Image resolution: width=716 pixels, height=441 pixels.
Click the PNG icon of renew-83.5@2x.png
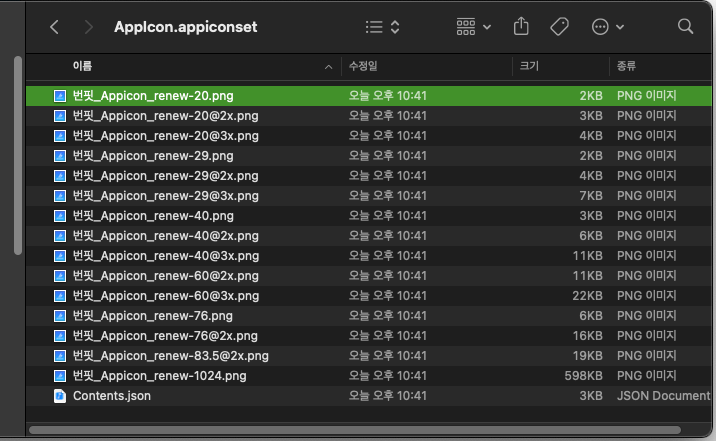tap(60, 356)
